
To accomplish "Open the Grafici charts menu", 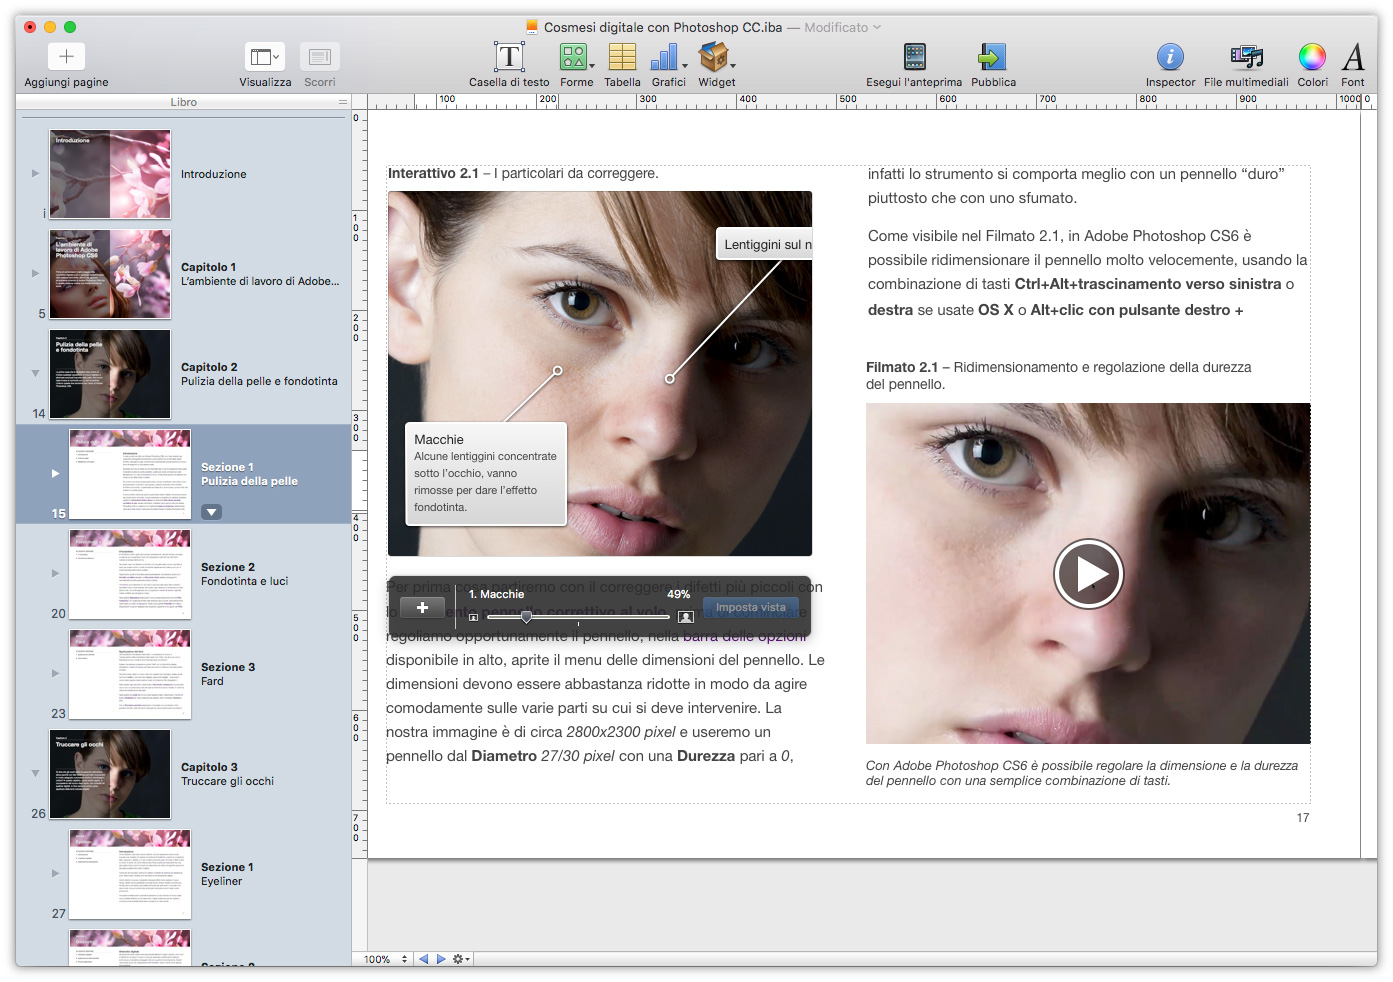I will pos(668,57).
